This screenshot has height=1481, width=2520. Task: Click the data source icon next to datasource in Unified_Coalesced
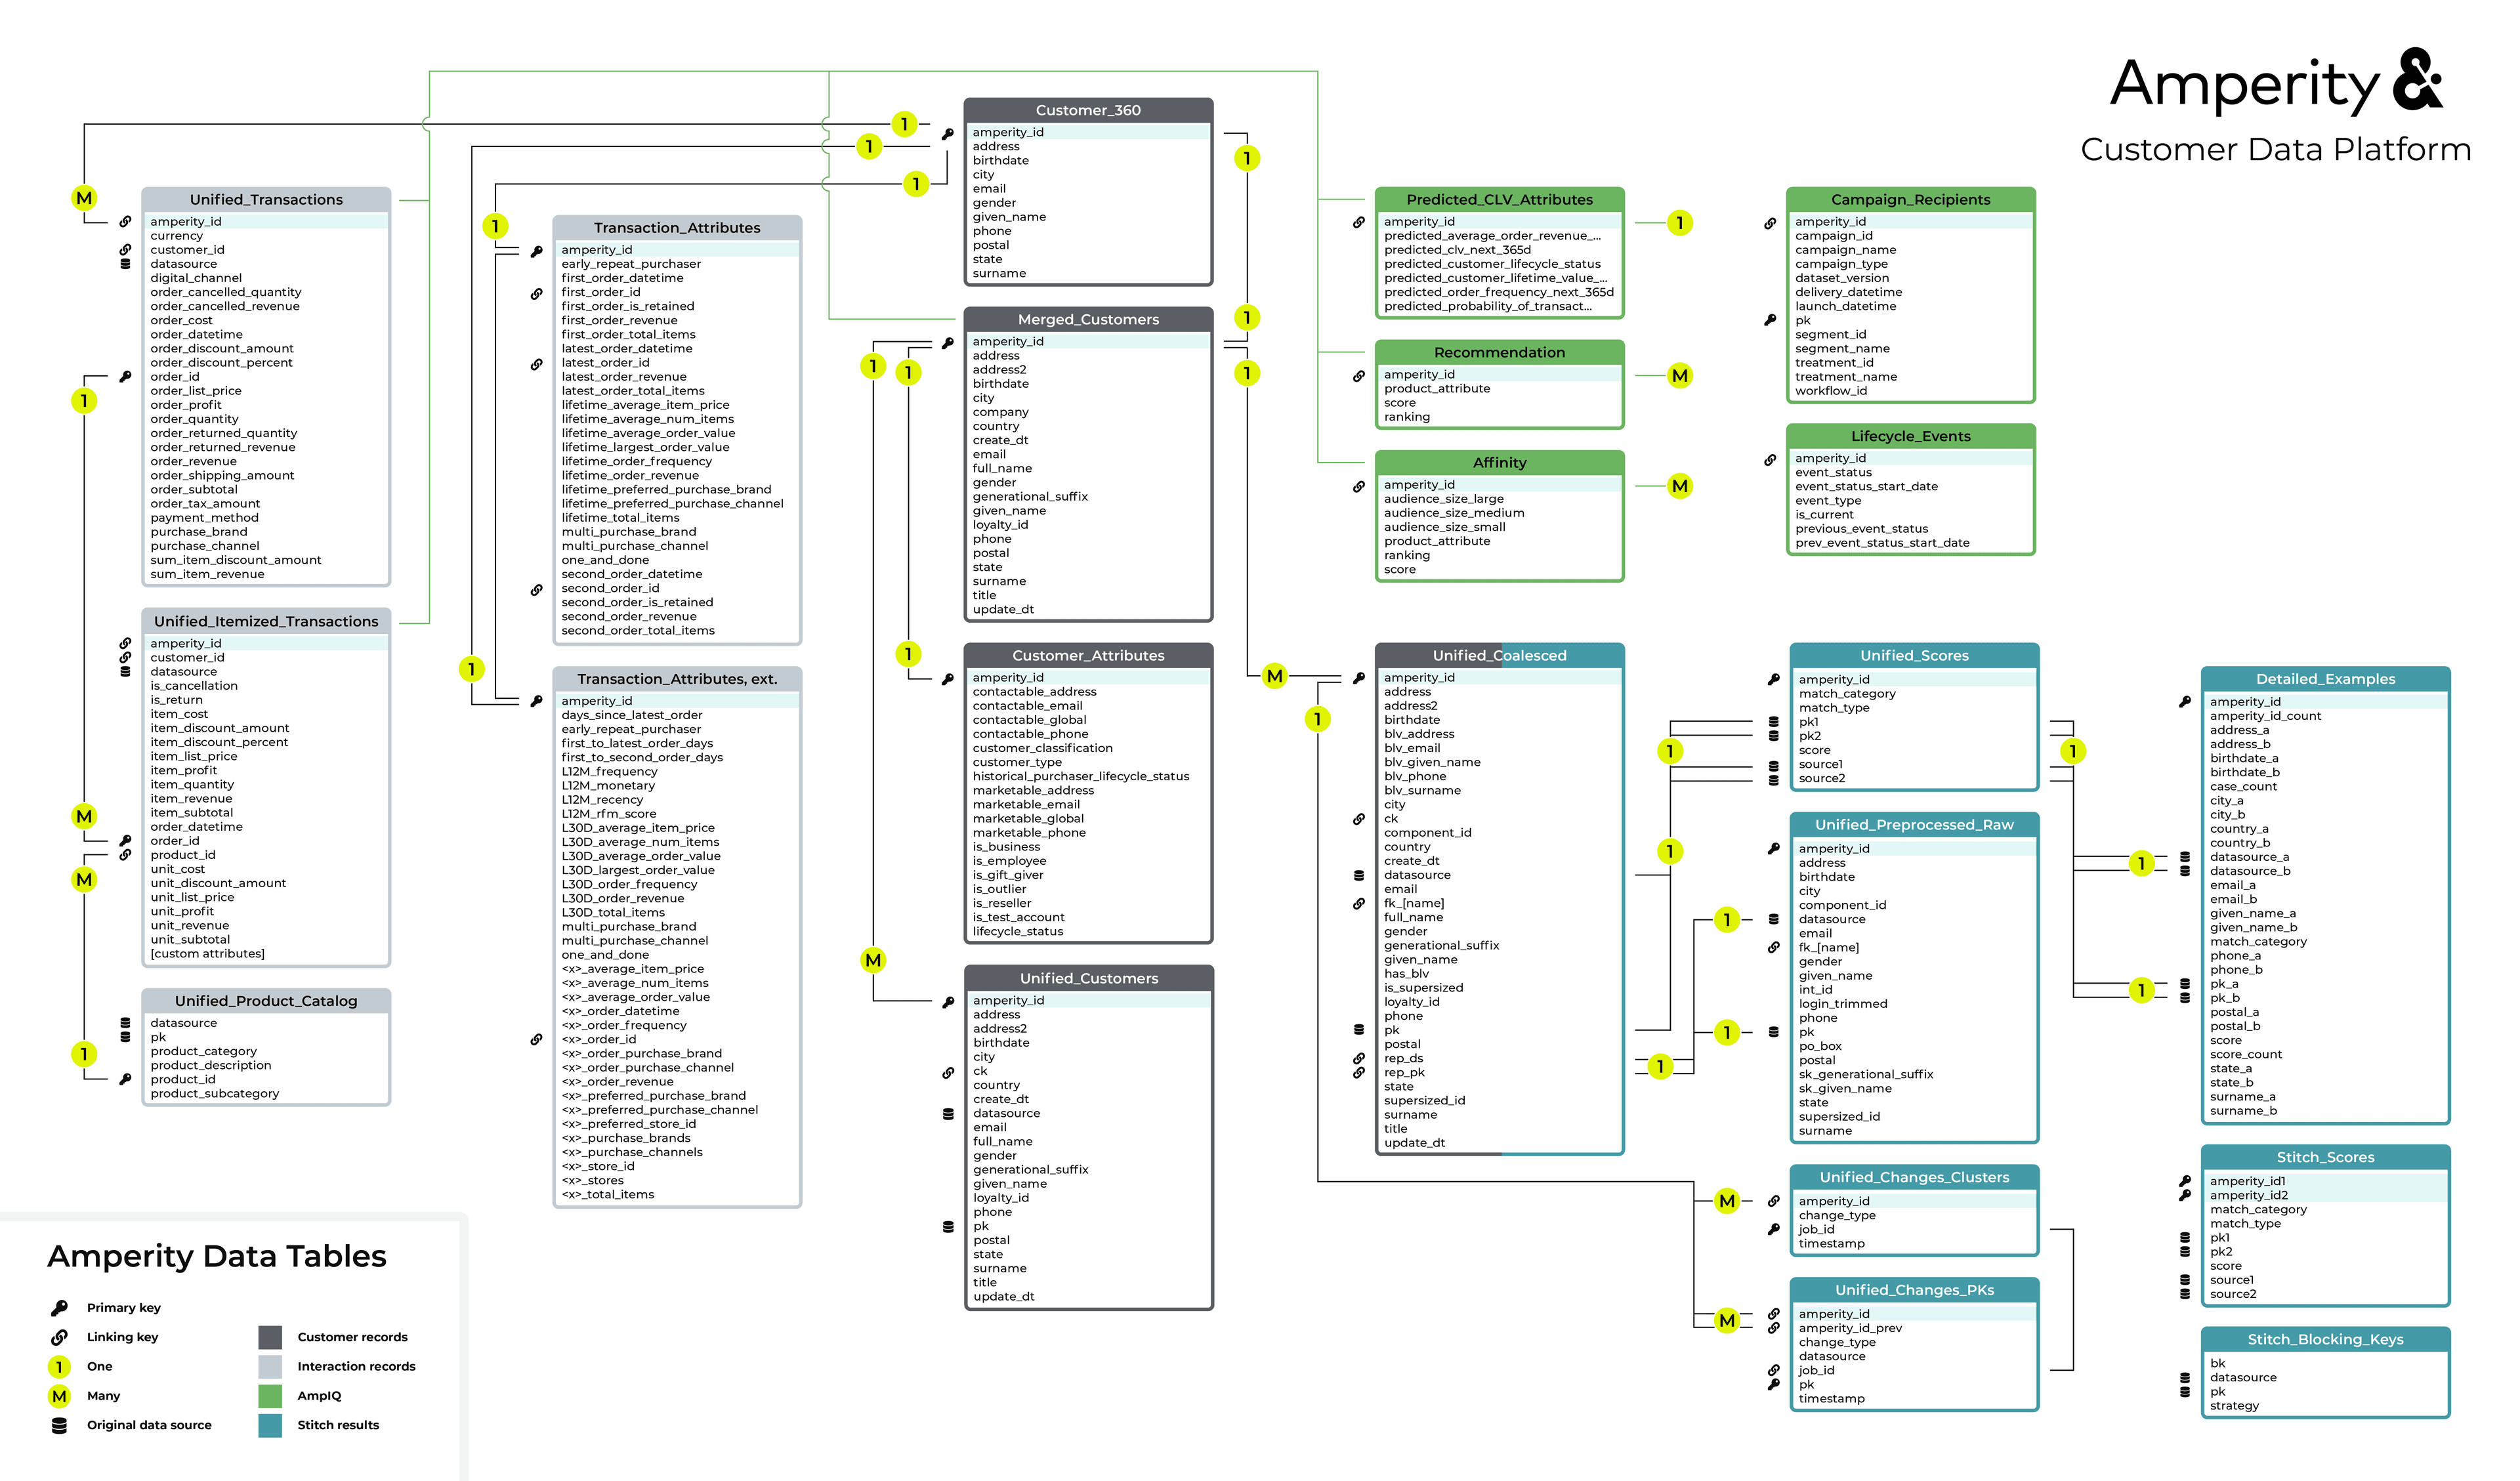pos(1358,874)
